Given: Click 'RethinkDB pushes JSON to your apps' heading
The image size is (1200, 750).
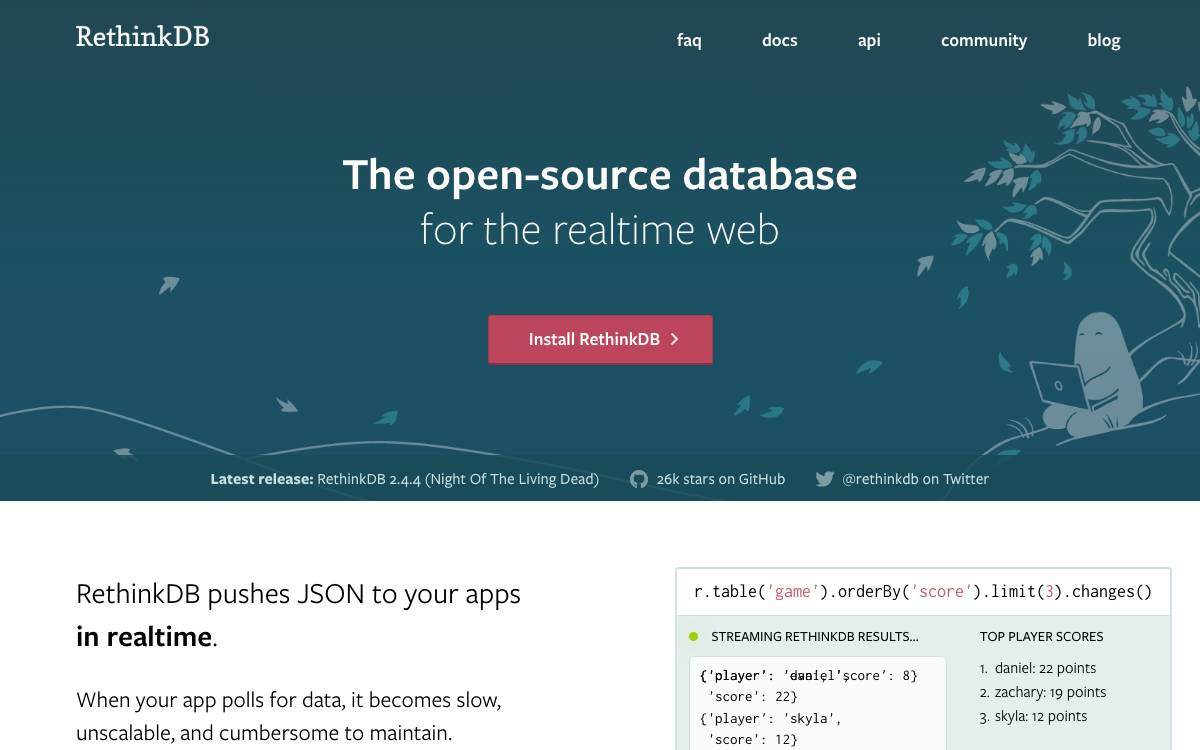Looking at the screenshot, I should tap(298, 594).
